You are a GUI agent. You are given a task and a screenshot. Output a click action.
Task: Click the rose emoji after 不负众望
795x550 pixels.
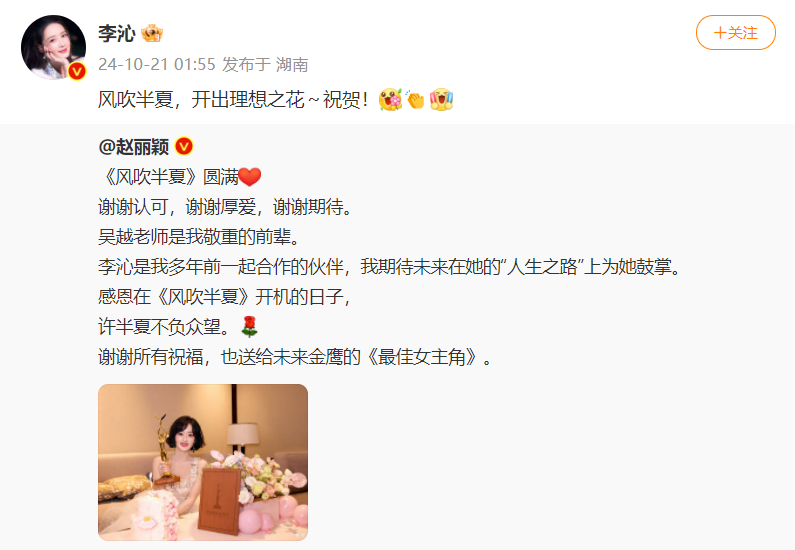coord(249,327)
